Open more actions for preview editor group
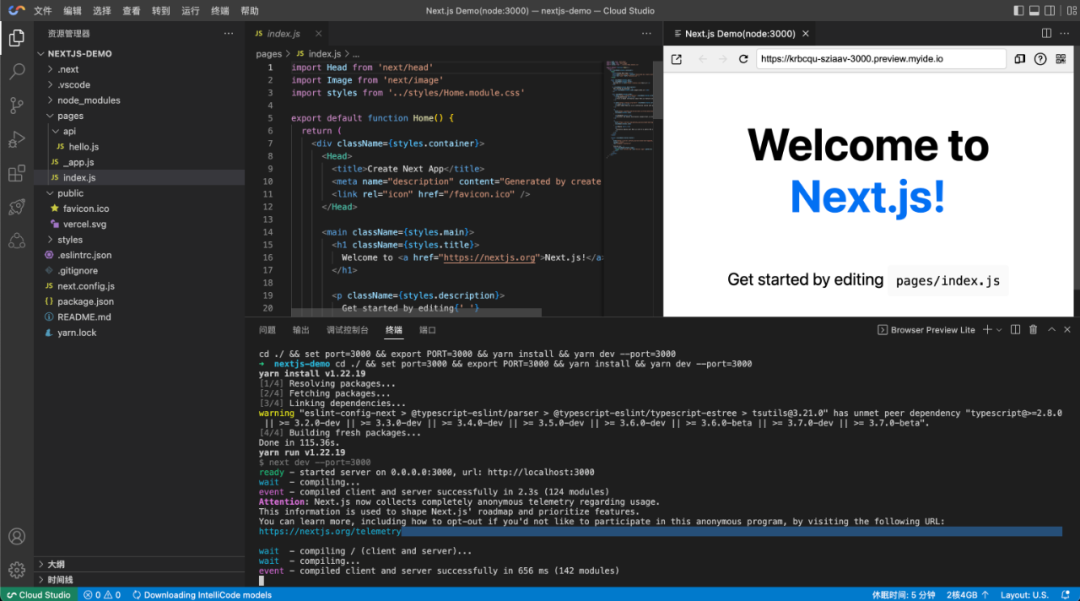Image resolution: width=1080 pixels, height=601 pixels. click(x=1064, y=33)
